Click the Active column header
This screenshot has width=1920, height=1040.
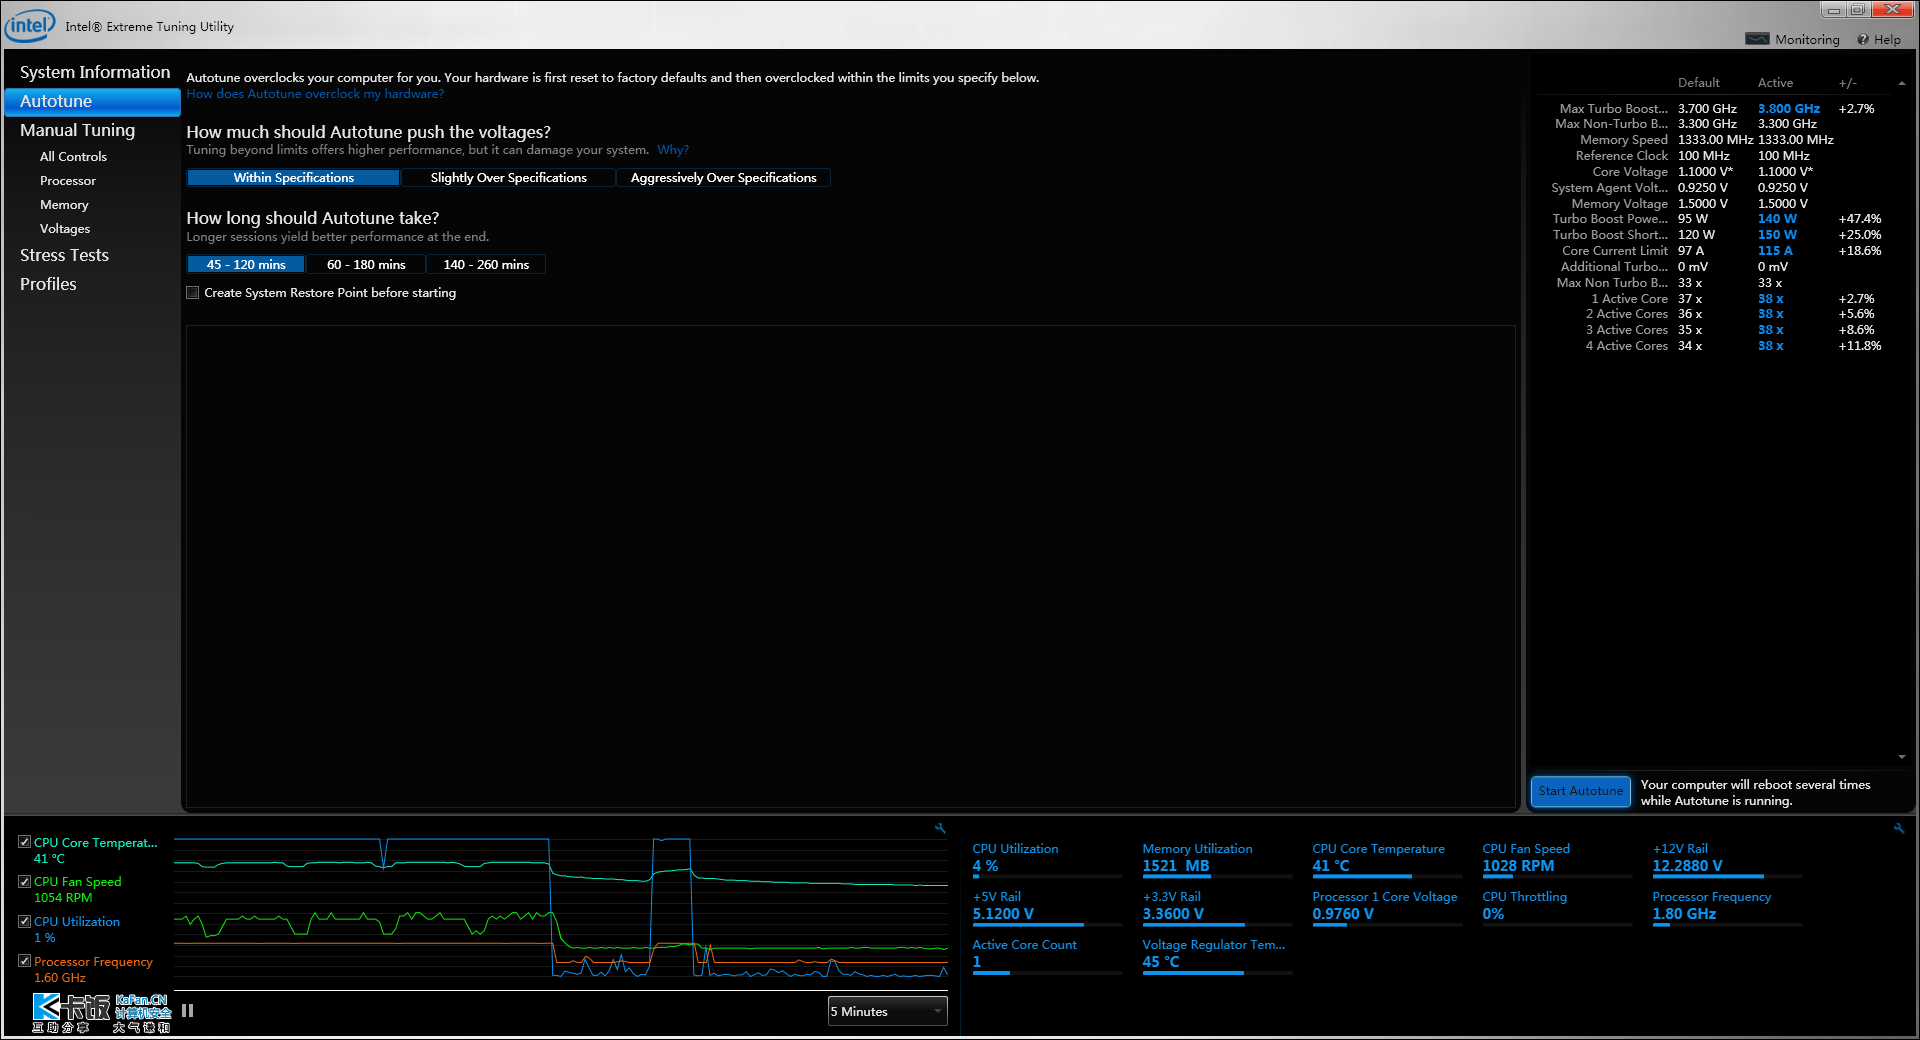(x=1775, y=83)
